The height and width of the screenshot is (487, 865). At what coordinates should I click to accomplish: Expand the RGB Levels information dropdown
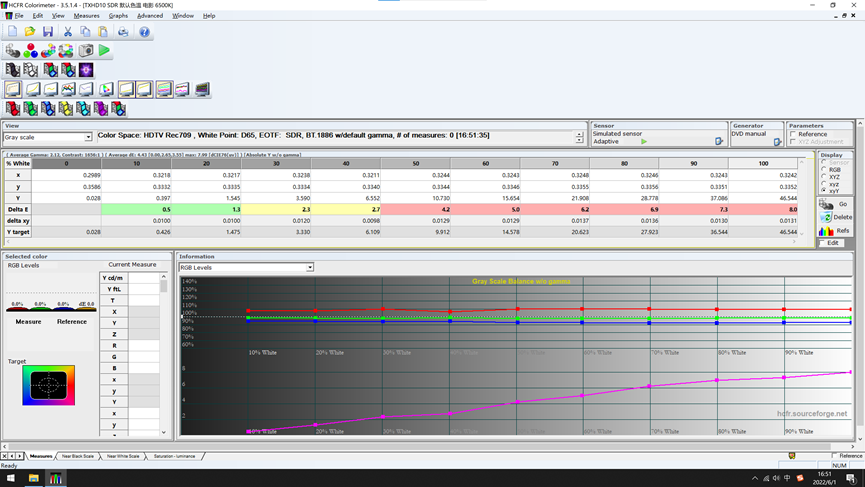click(309, 267)
